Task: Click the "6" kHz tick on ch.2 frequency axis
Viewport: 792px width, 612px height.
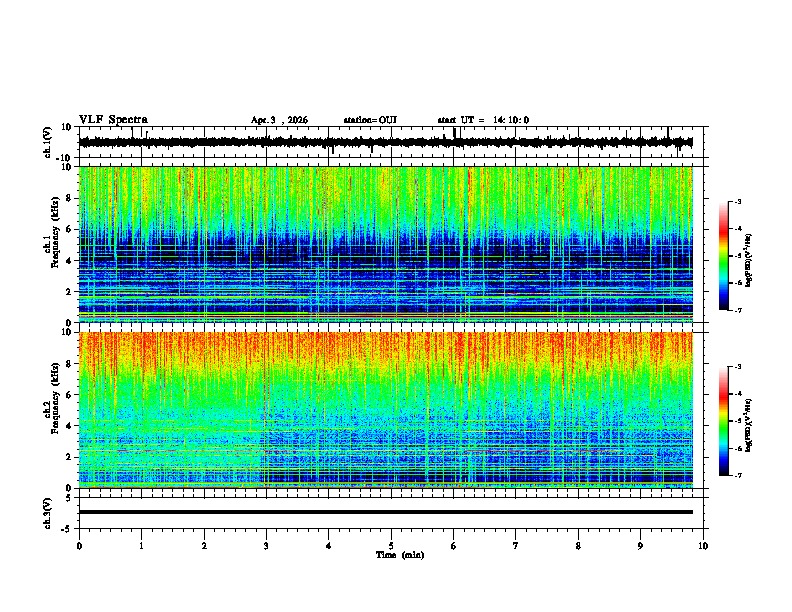Action: [70, 394]
